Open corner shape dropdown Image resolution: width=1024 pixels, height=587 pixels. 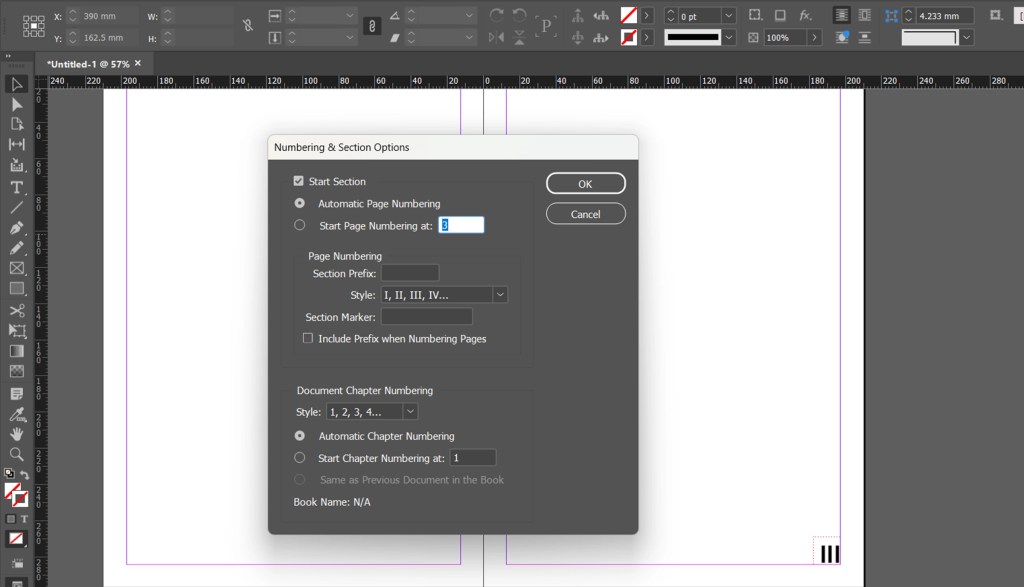click(x=967, y=38)
